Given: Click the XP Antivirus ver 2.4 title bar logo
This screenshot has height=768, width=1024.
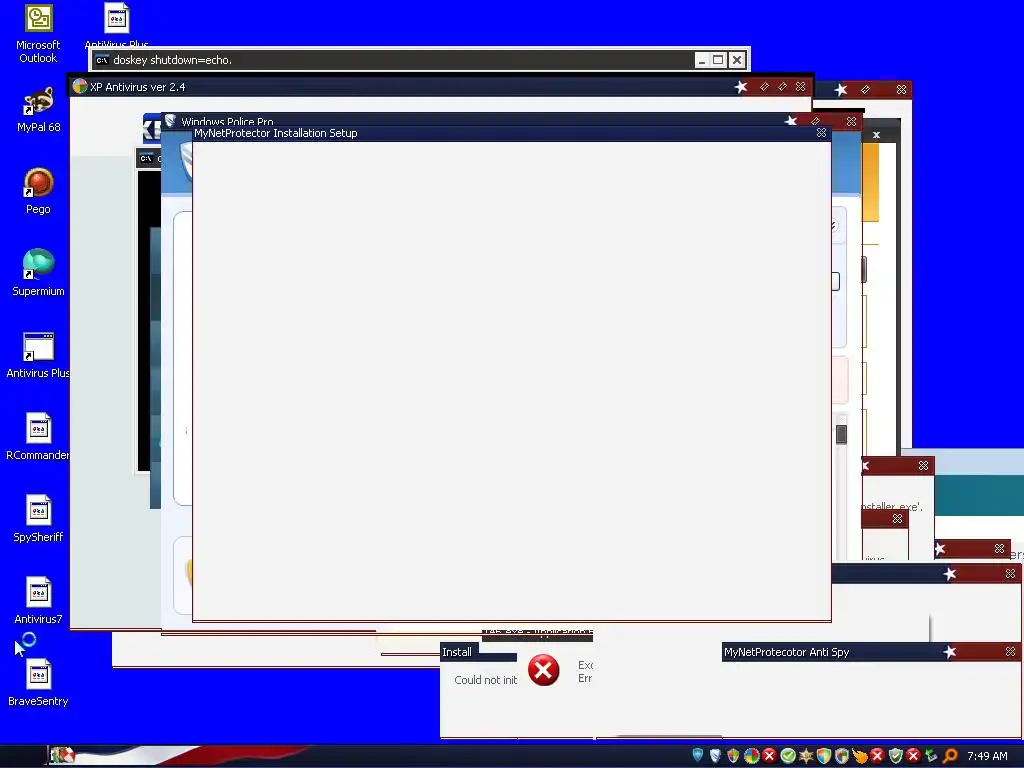Looking at the screenshot, I should pos(80,86).
